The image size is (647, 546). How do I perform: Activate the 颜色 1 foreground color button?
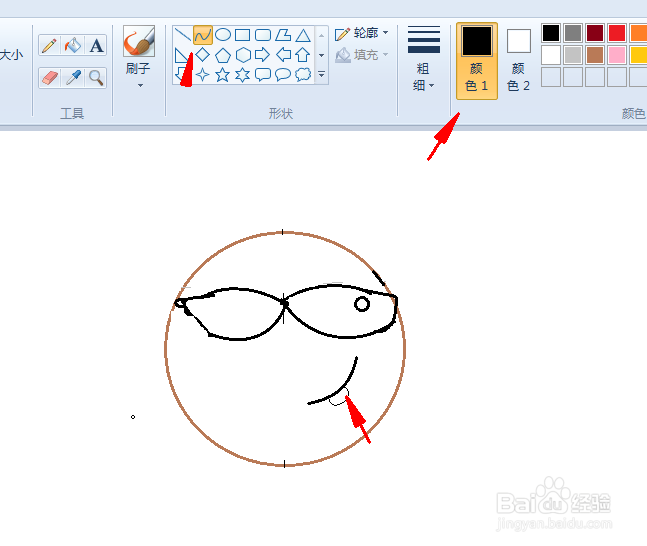(x=477, y=61)
